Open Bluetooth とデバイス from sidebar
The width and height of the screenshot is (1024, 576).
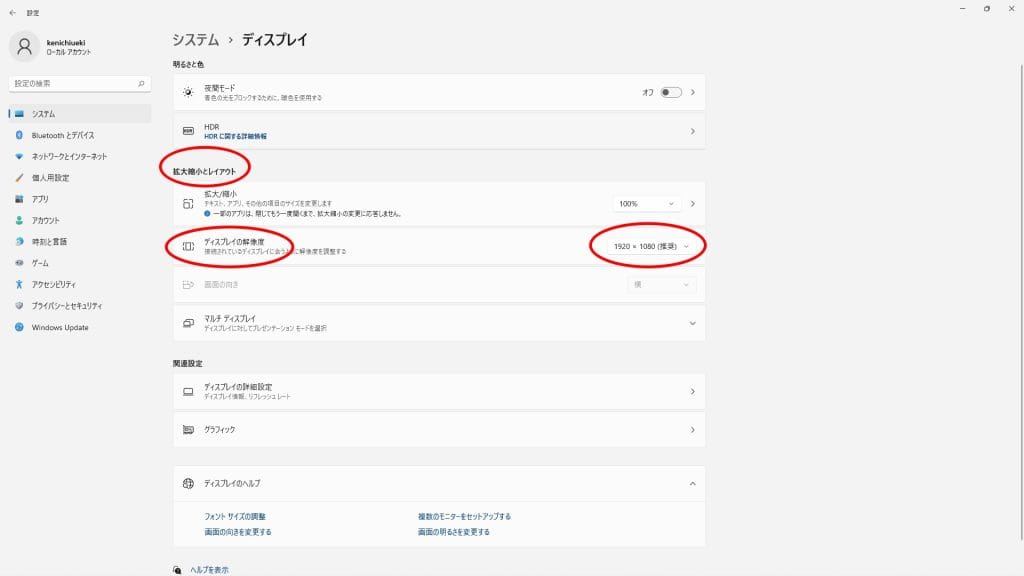[62, 135]
